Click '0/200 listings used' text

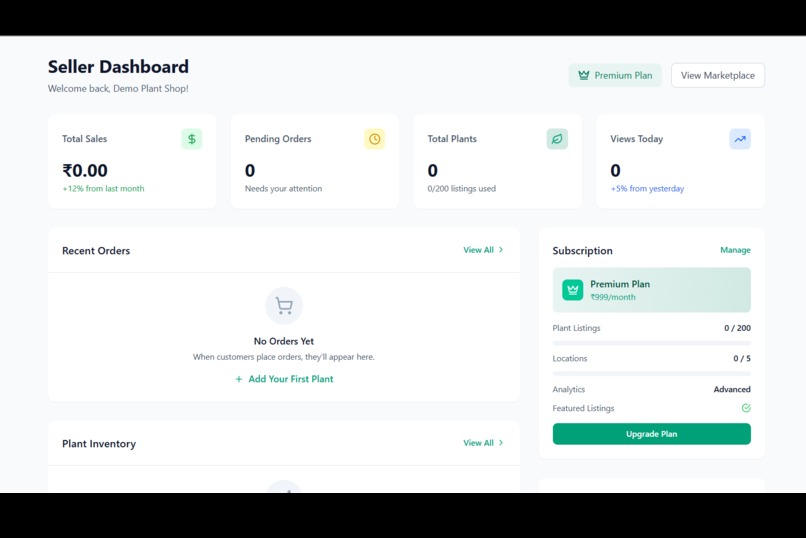tap(462, 189)
